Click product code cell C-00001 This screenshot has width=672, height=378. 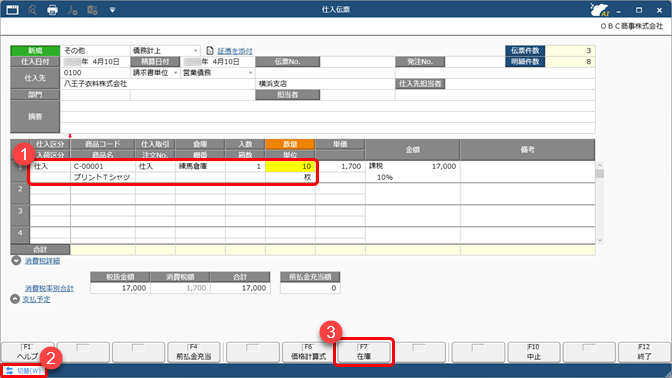103,166
